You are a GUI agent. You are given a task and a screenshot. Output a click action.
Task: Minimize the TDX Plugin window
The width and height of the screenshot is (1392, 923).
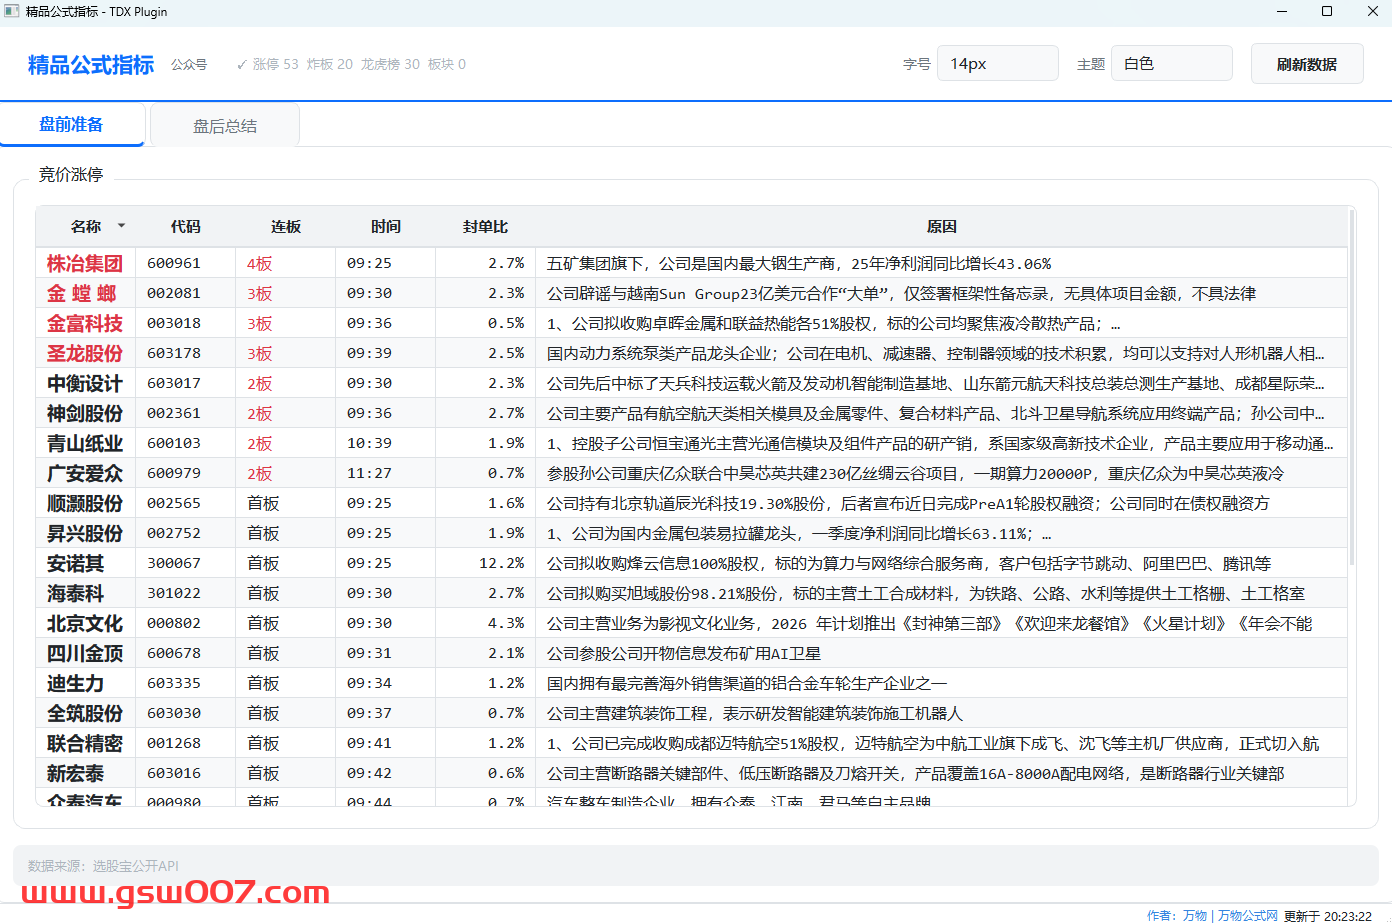(1282, 12)
